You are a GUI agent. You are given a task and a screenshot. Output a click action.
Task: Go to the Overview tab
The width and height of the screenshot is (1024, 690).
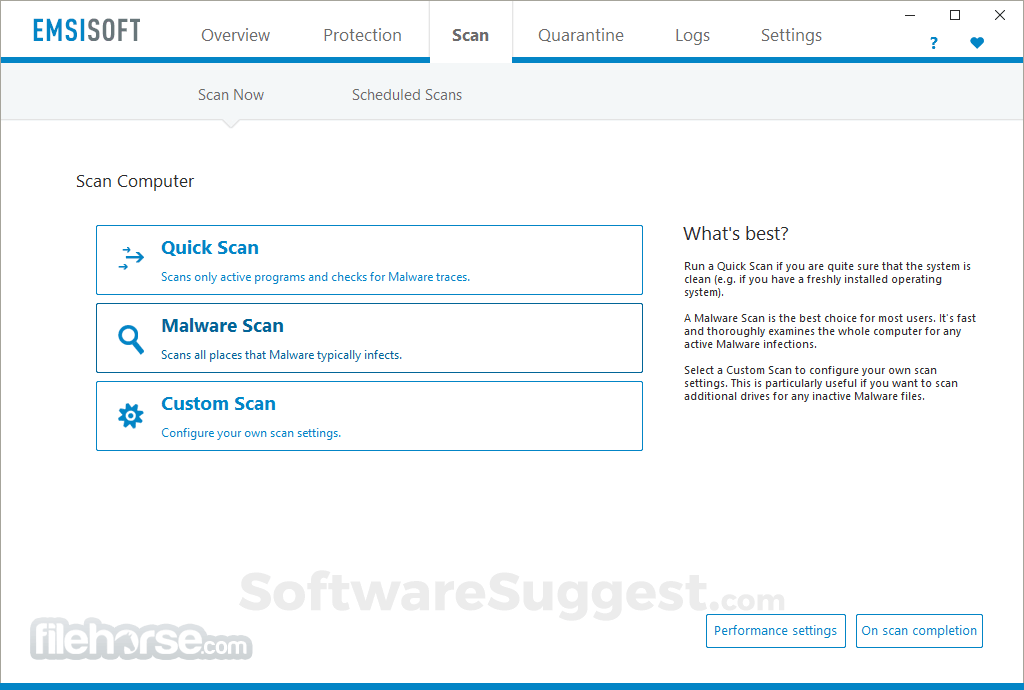click(x=235, y=34)
